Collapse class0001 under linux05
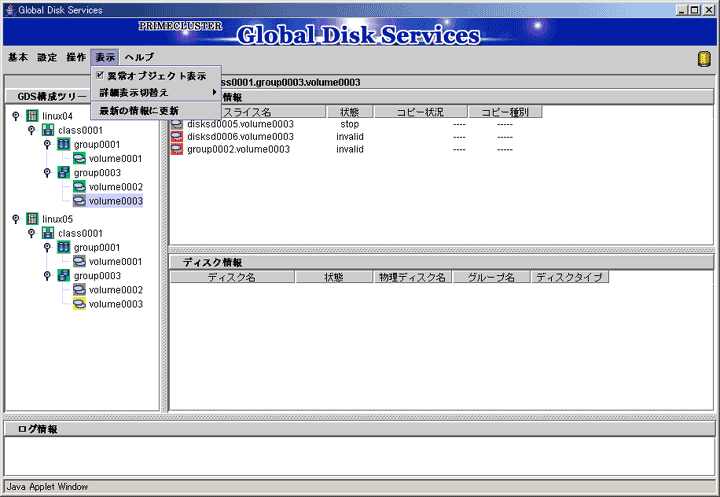 [x=32, y=232]
